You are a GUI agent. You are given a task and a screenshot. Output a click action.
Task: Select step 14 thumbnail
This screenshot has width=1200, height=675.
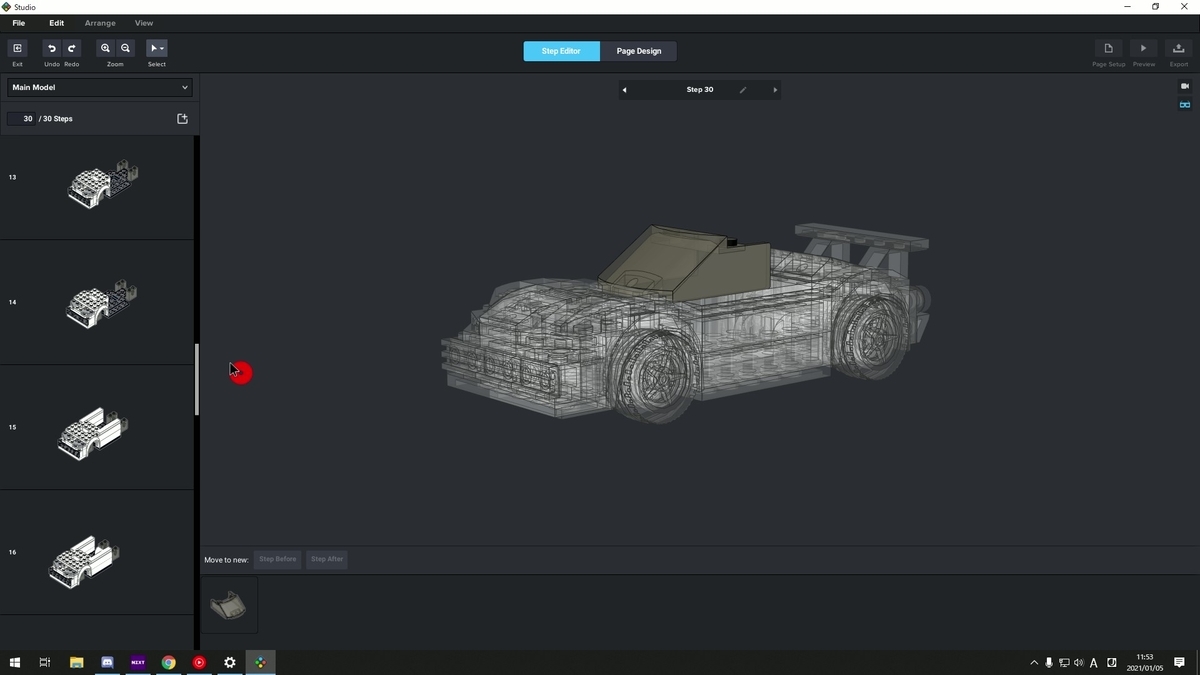[x=97, y=302]
